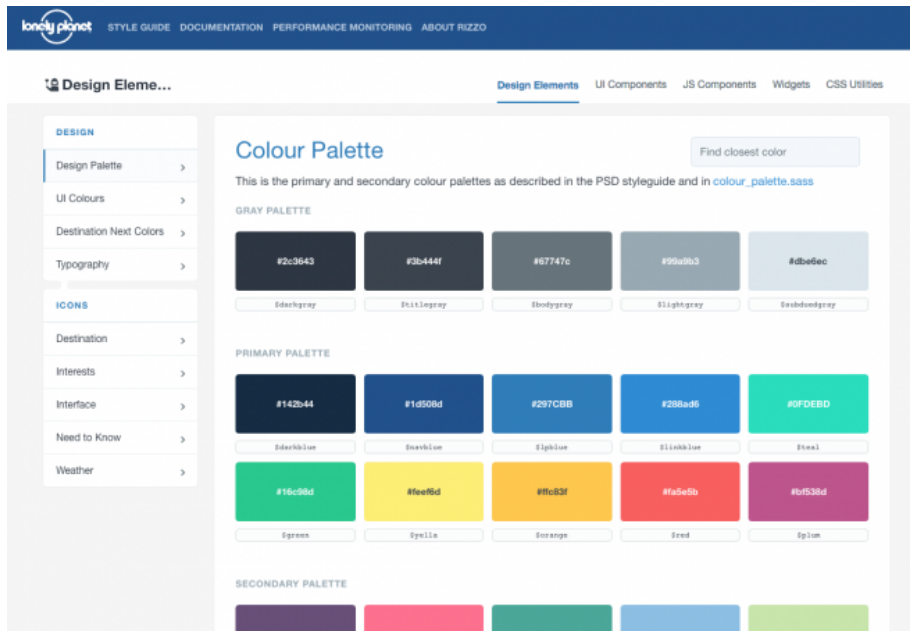Click the chevron next to Interests

(182, 373)
